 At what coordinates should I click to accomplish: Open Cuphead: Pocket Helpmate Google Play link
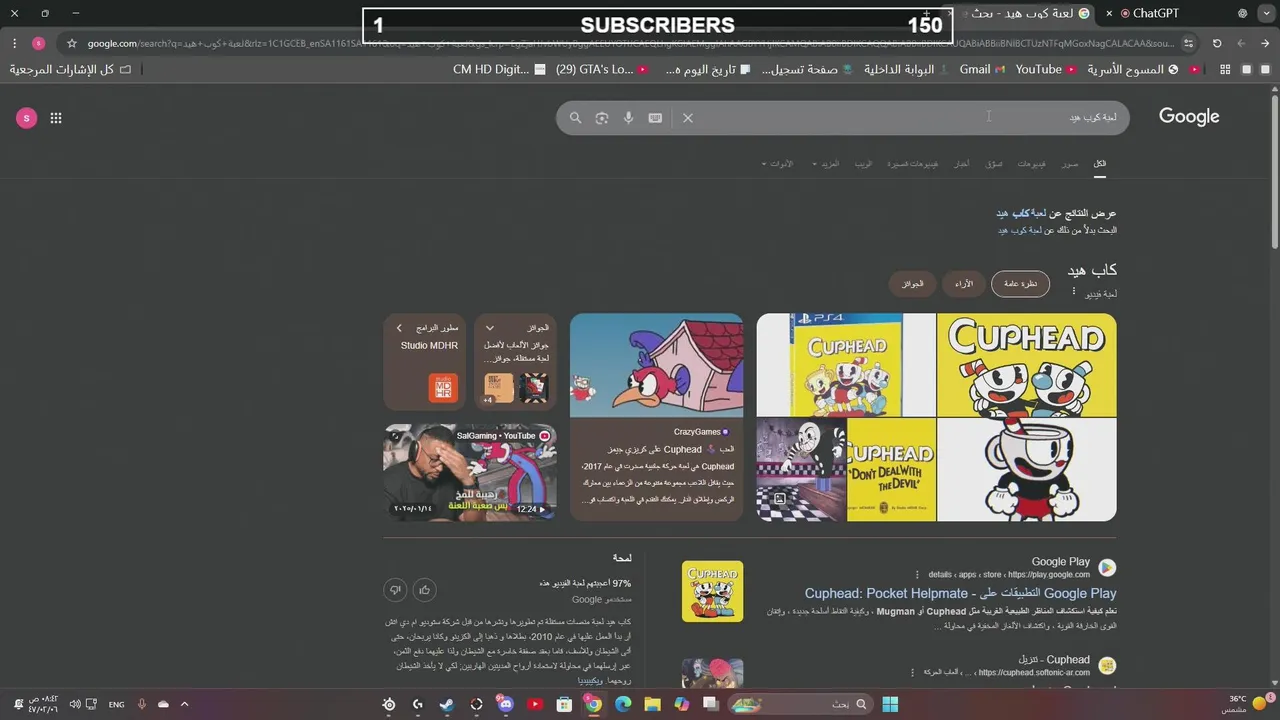(x=961, y=593)
